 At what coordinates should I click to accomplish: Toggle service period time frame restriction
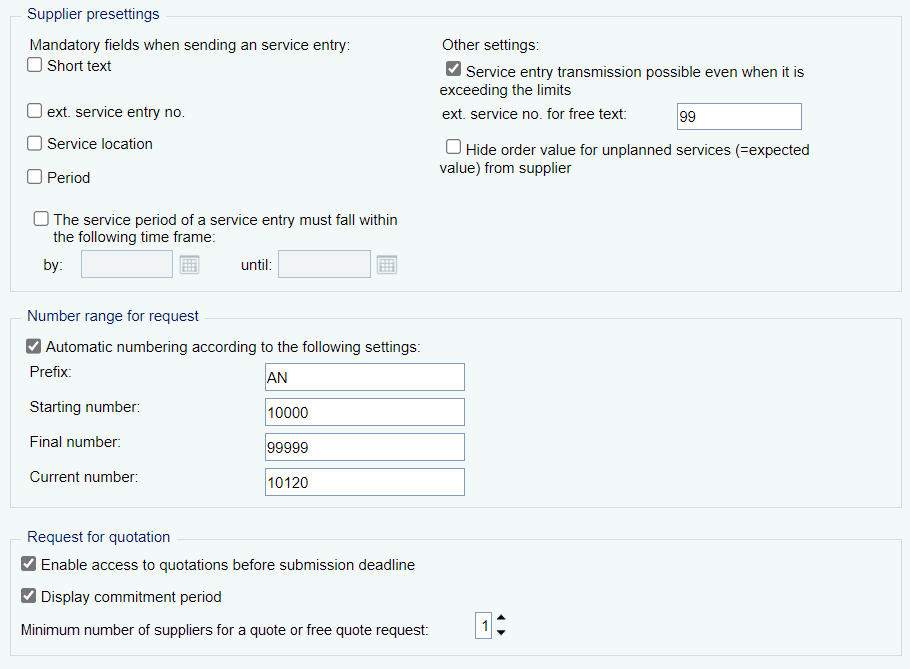coord(41,220)
